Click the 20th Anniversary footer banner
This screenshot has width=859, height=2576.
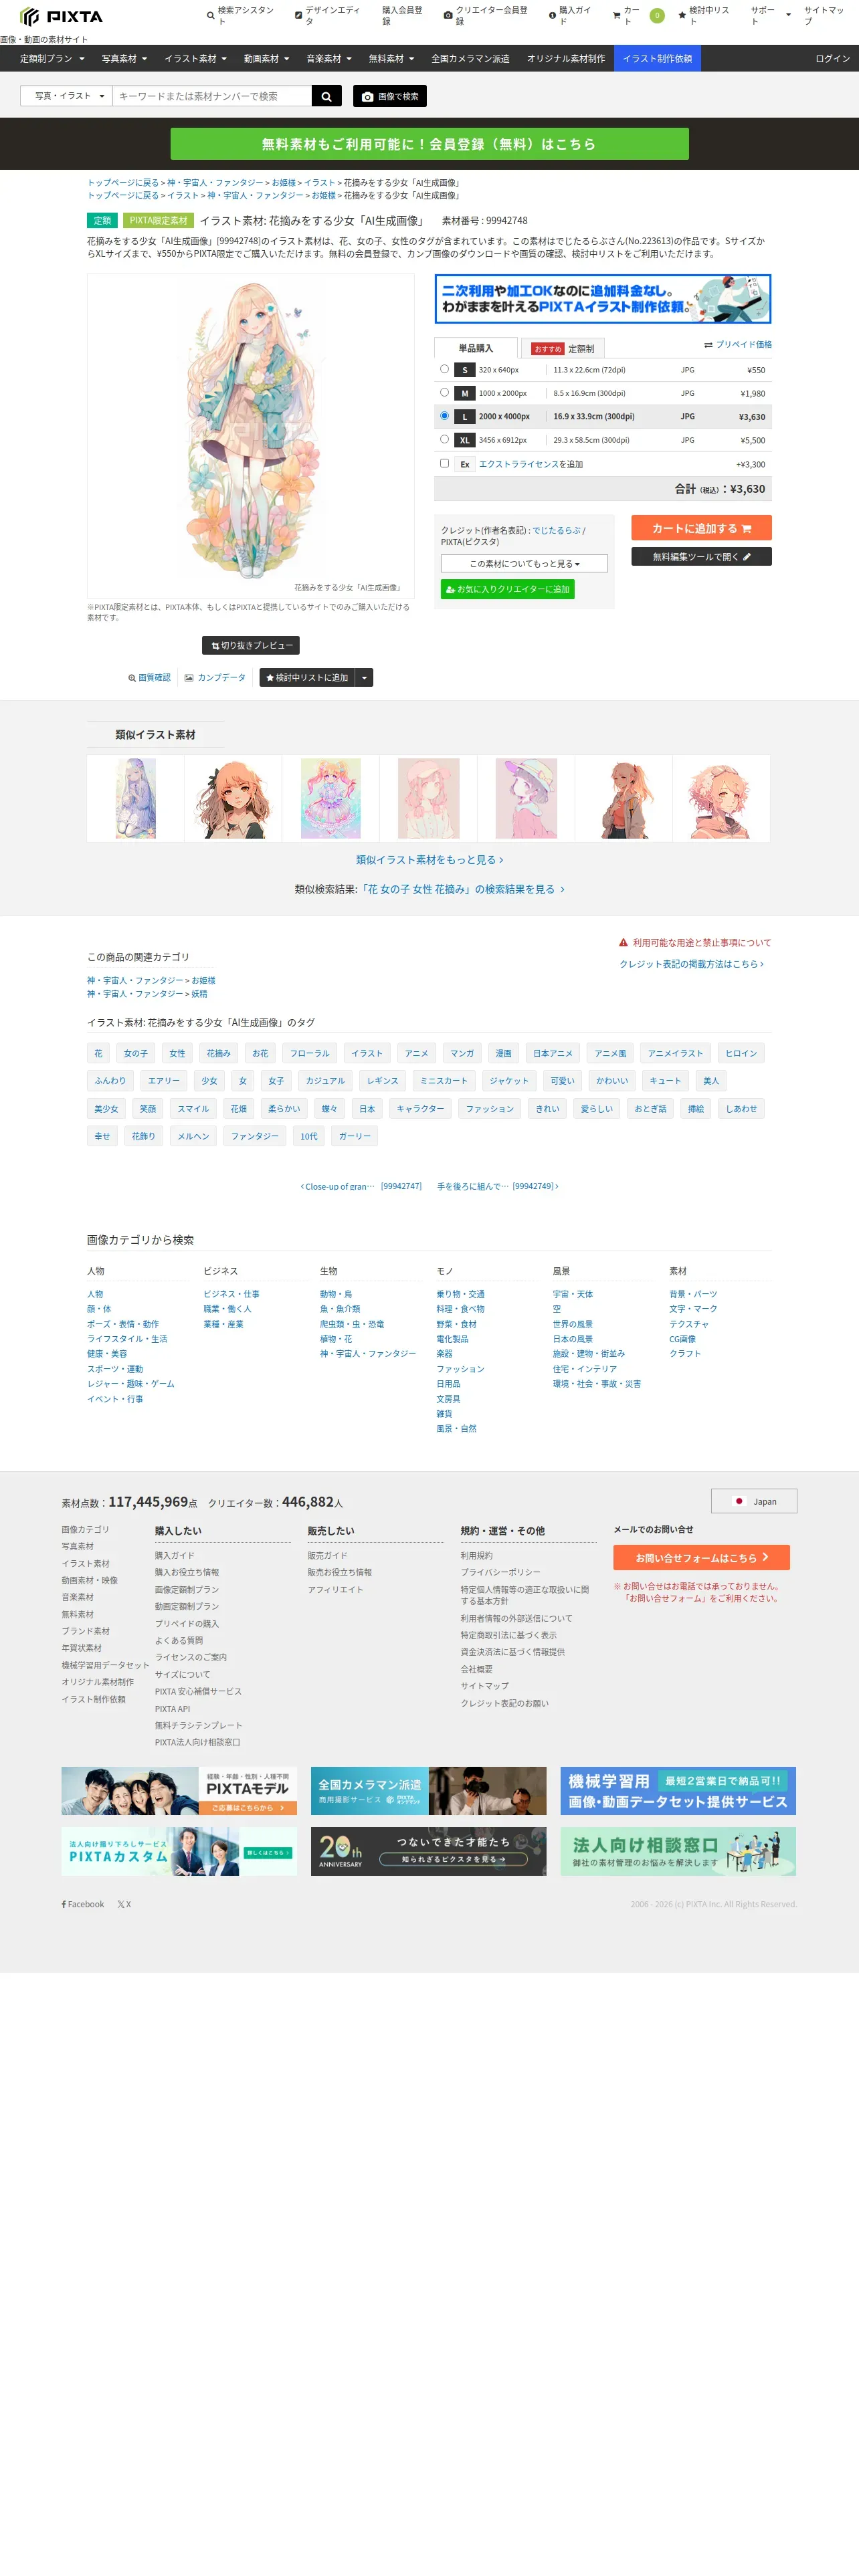[x=429, y=1851]
